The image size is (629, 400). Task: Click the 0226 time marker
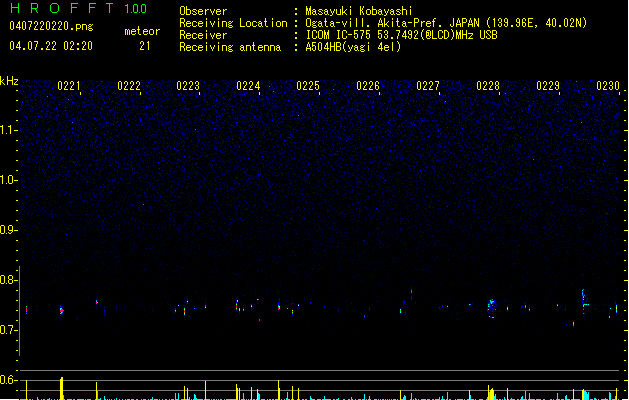(368, 86)
